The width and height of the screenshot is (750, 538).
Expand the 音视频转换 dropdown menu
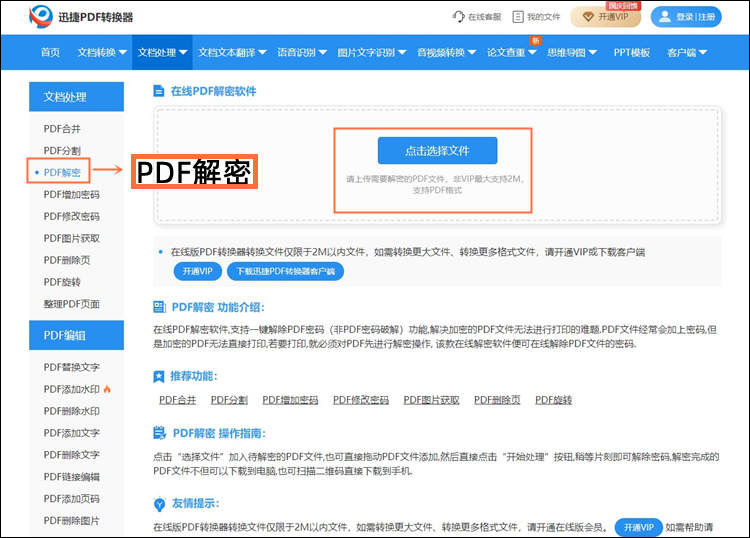[471, 53]
